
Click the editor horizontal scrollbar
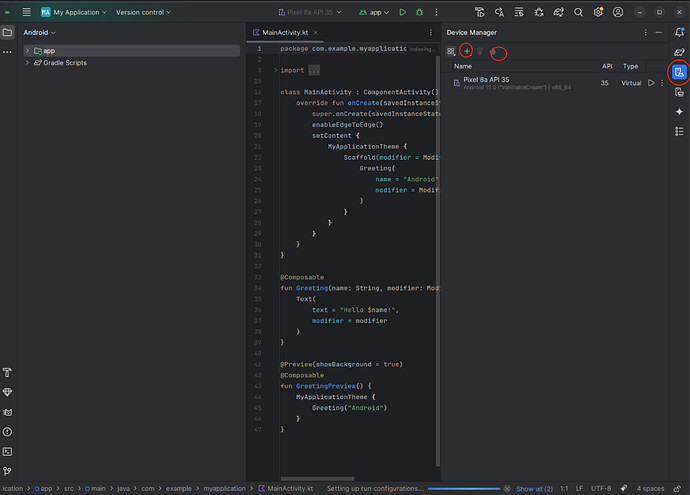click(317, 479)
